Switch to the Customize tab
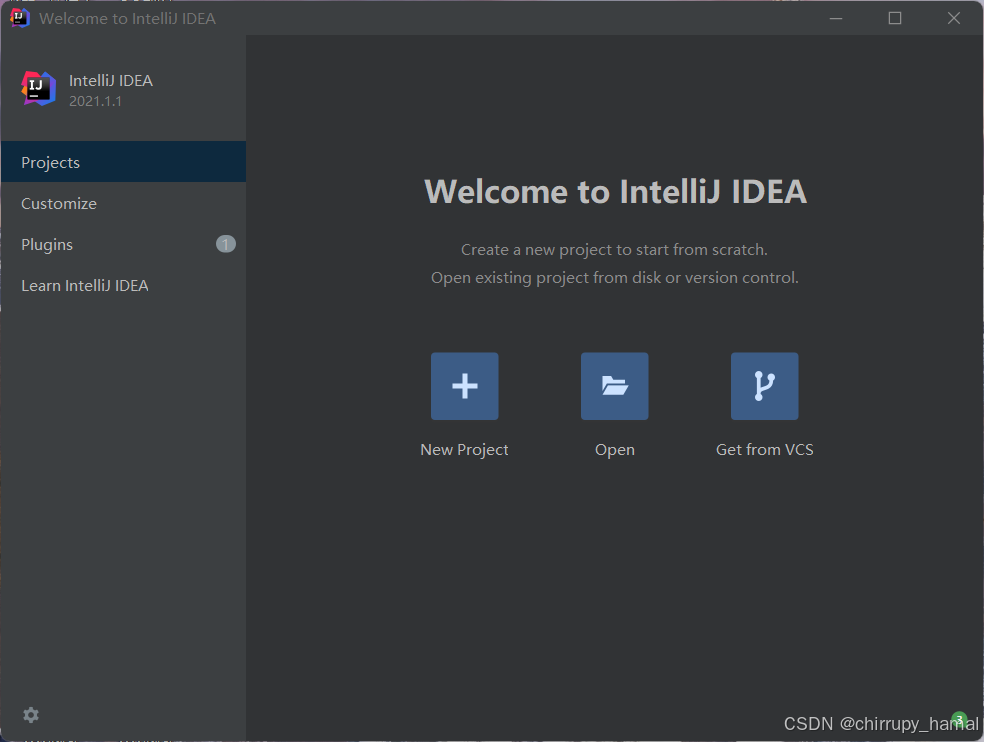The width and height of the screenshot is (984, 742). [x=123, y=203]
